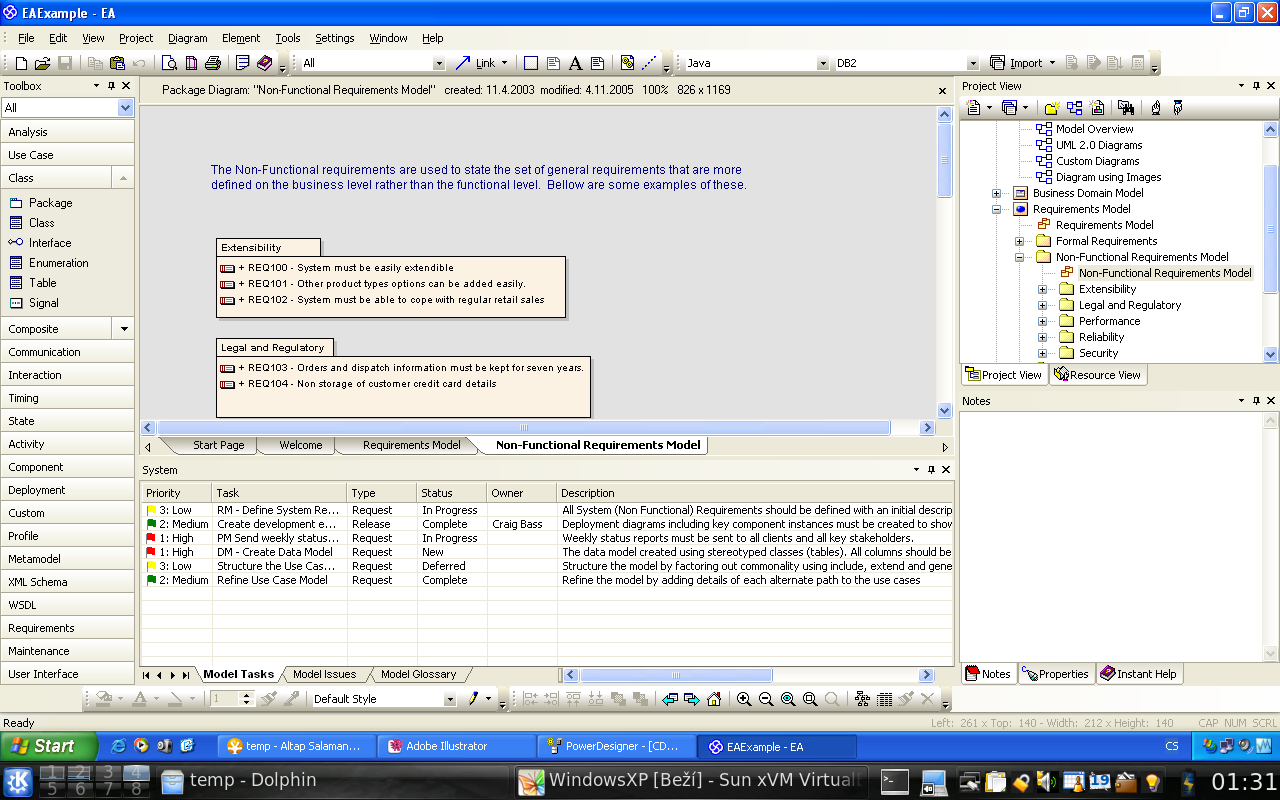Switch to the Model Issues tab
This screenshot has height=800, width=1280.
[x=324, y=674]
